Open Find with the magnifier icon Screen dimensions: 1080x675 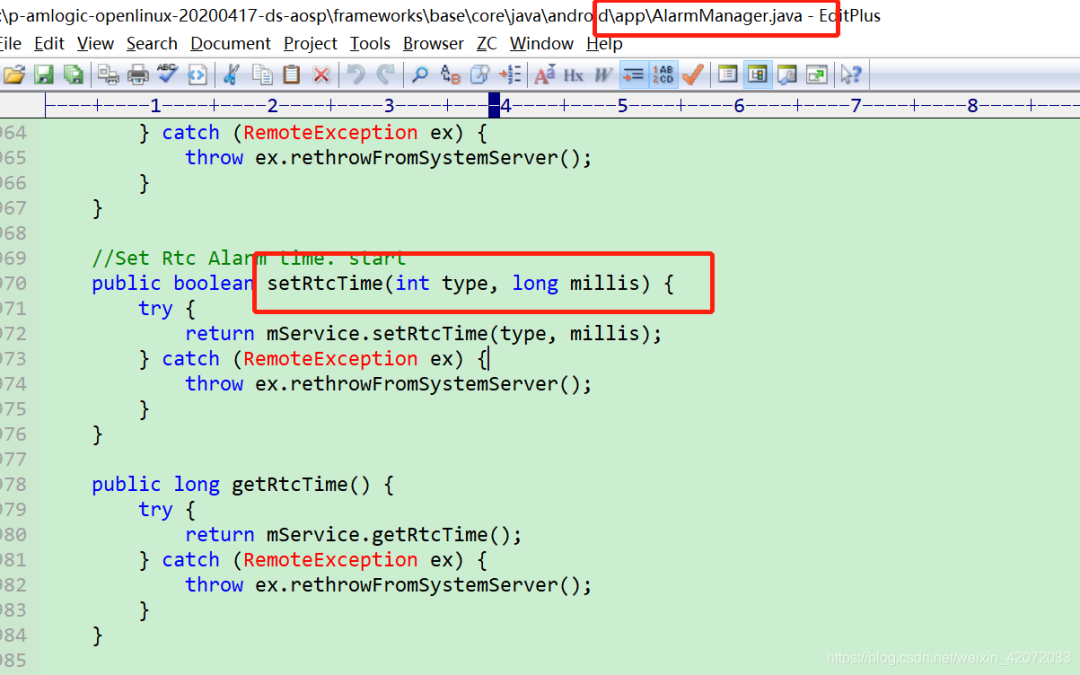[419, 74]
